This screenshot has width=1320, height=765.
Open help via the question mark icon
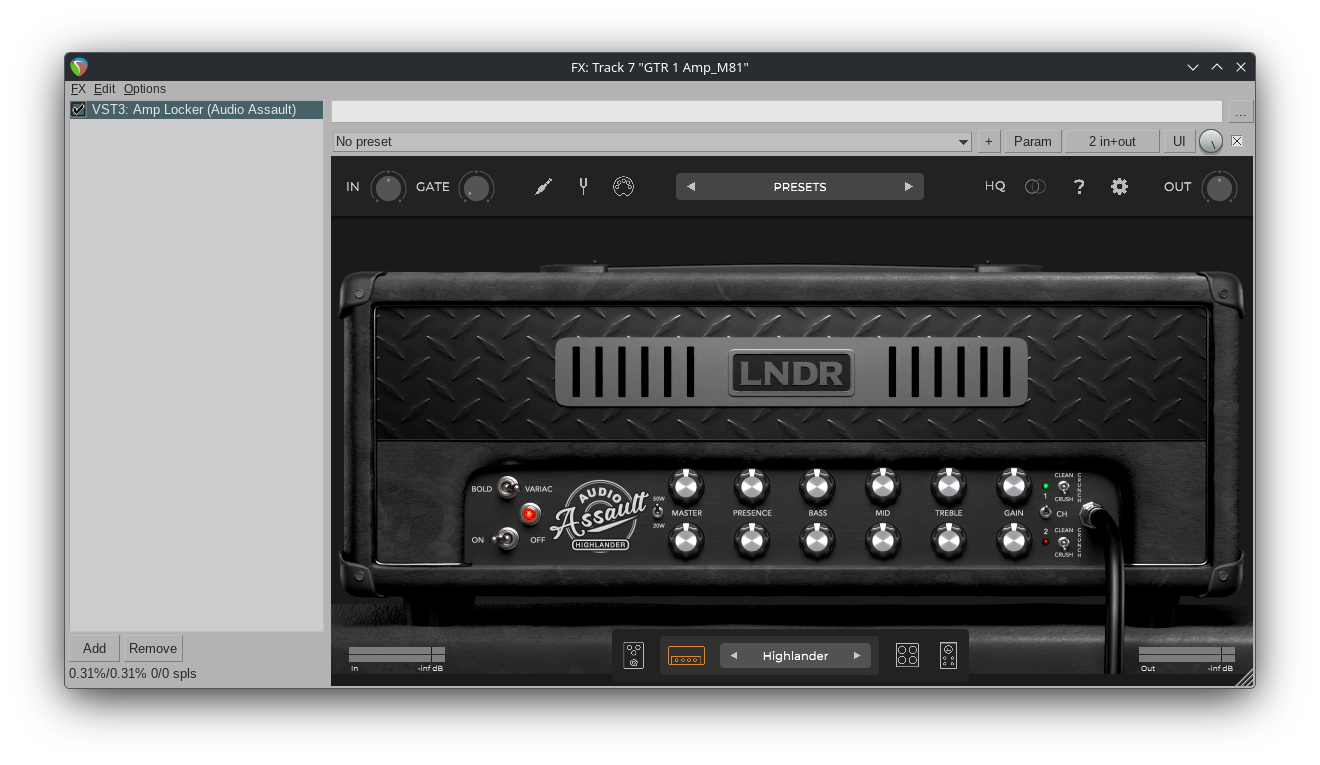pos(1079,187)
